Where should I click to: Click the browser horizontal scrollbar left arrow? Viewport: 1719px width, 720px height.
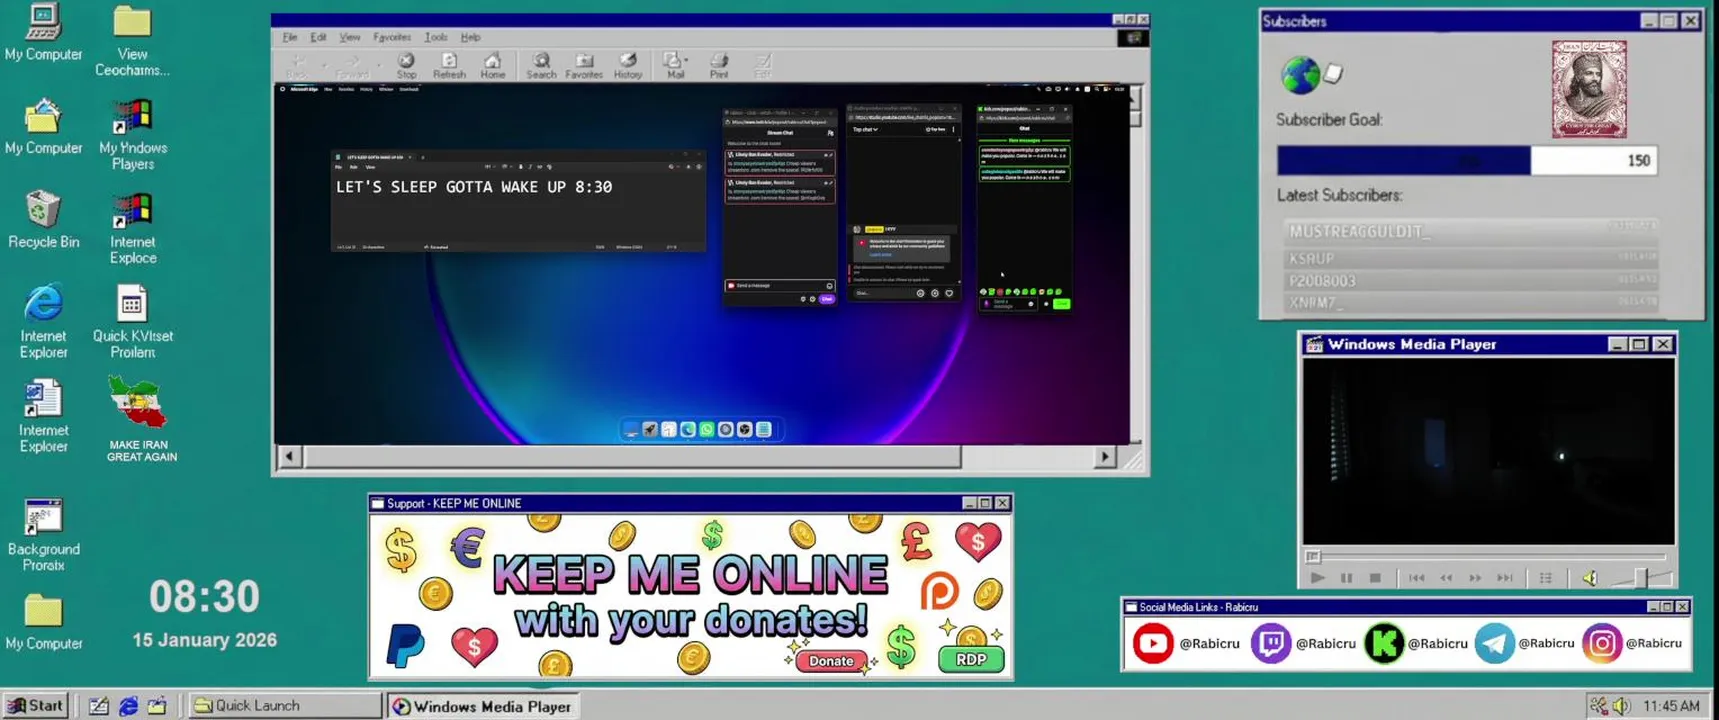(x=290, y=457)
